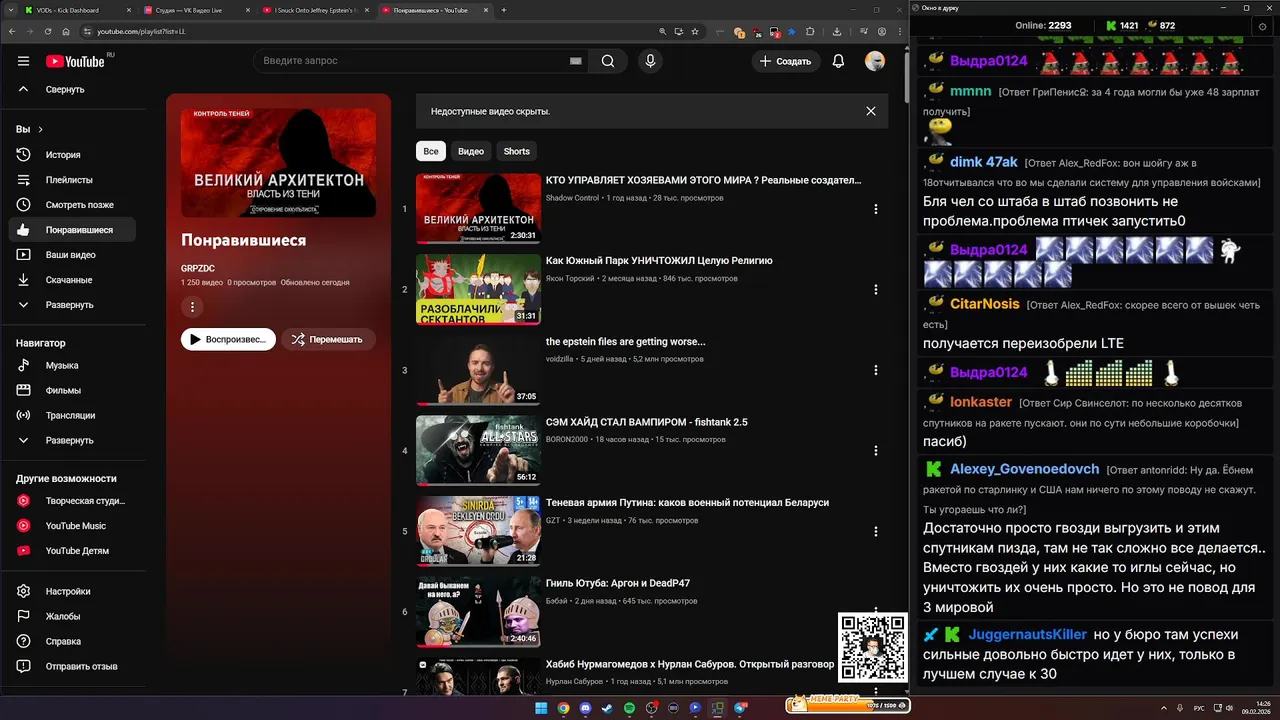Click the YouTube search input field
The image size is (1280, 720).
click(414, 61)
